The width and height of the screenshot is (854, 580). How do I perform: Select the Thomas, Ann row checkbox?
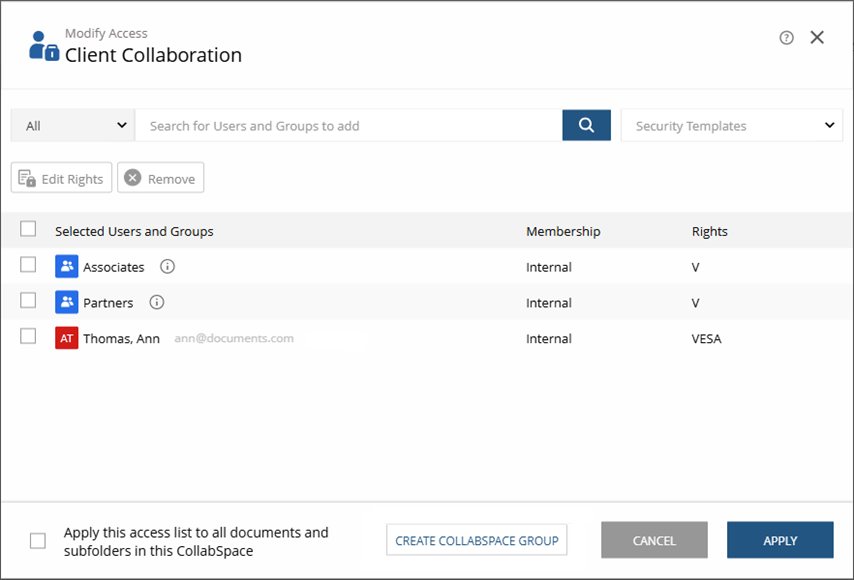click(x=28, y=338)
